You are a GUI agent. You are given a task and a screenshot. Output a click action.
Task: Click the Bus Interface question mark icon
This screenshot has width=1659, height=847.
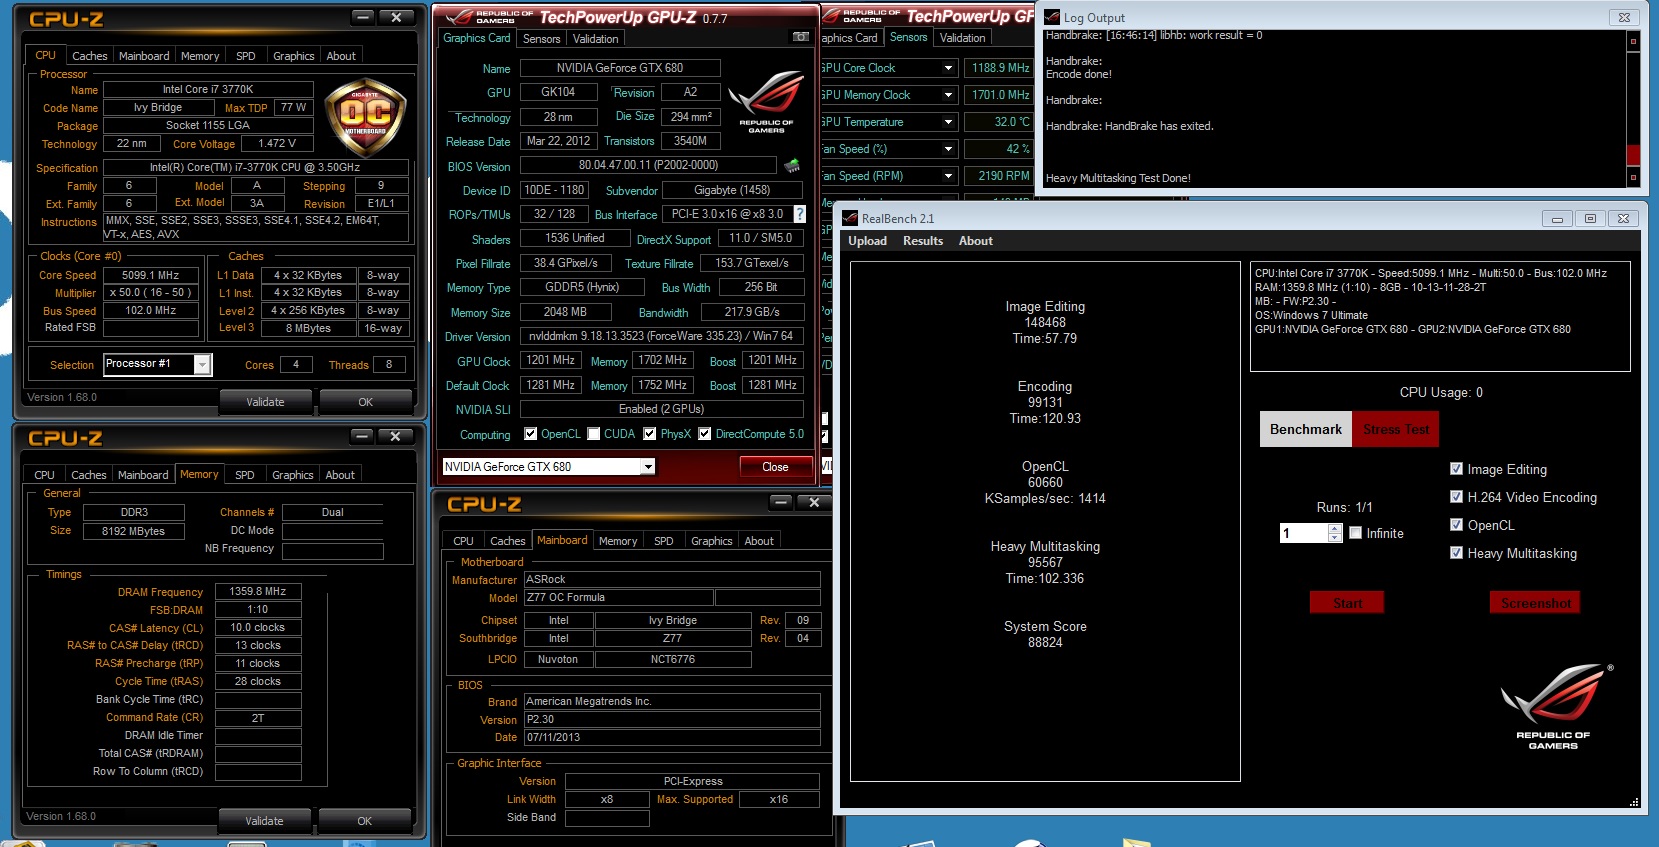click(x=799, y=214)
